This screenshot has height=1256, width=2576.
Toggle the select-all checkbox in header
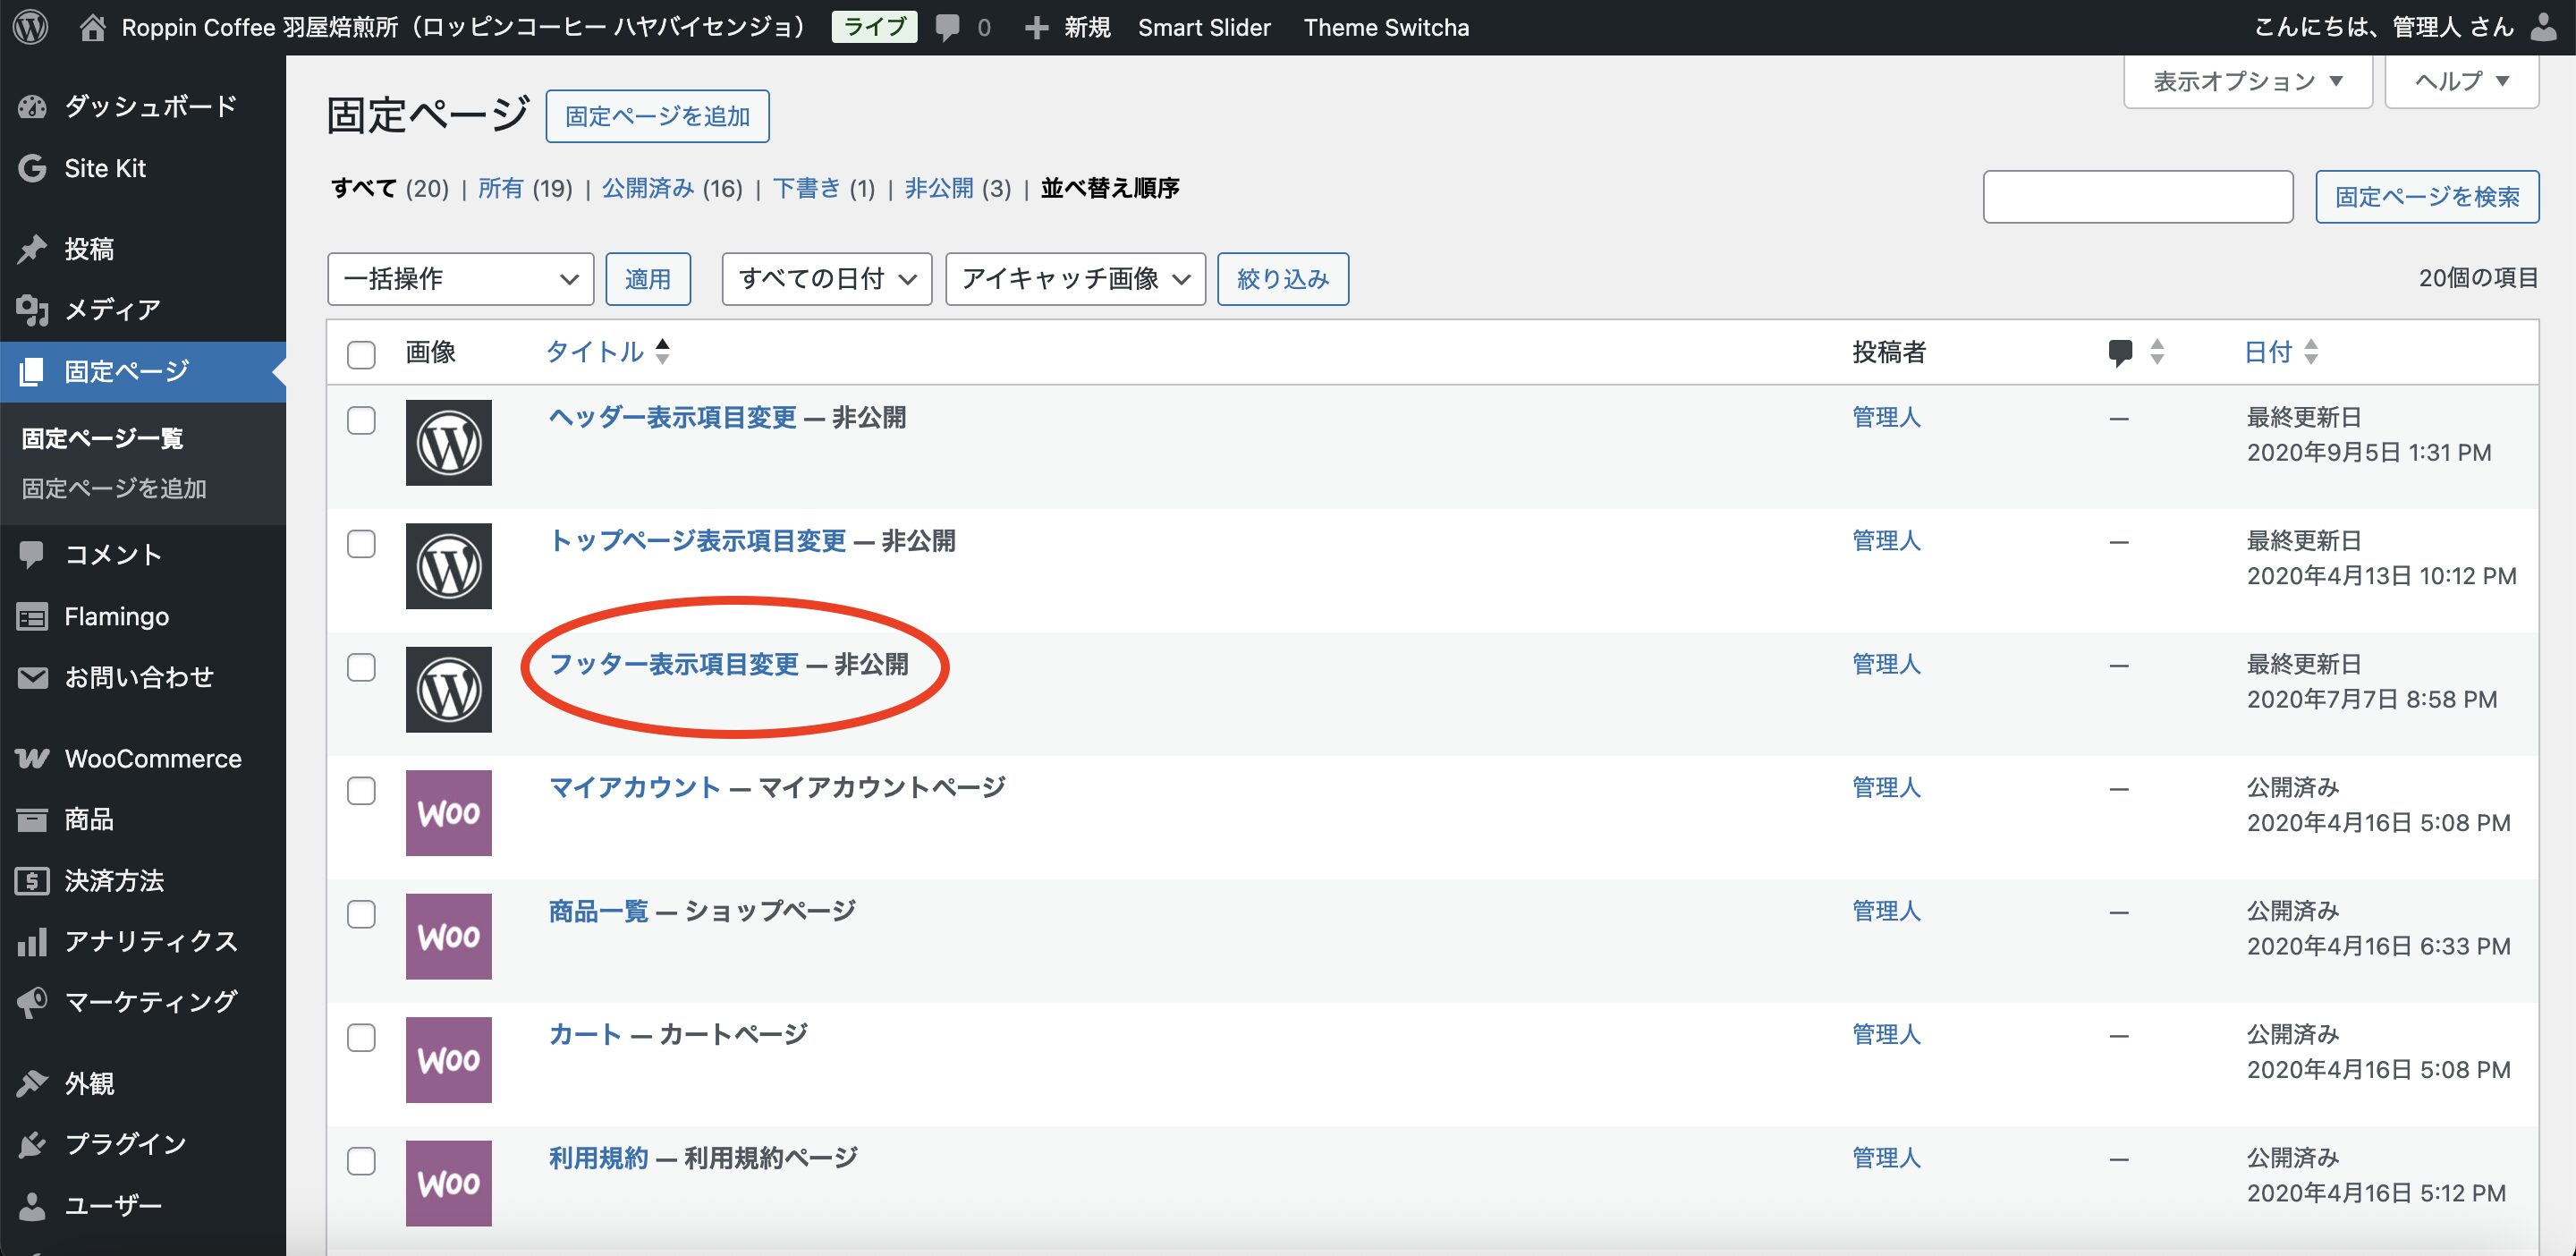[x=361, y=354]
